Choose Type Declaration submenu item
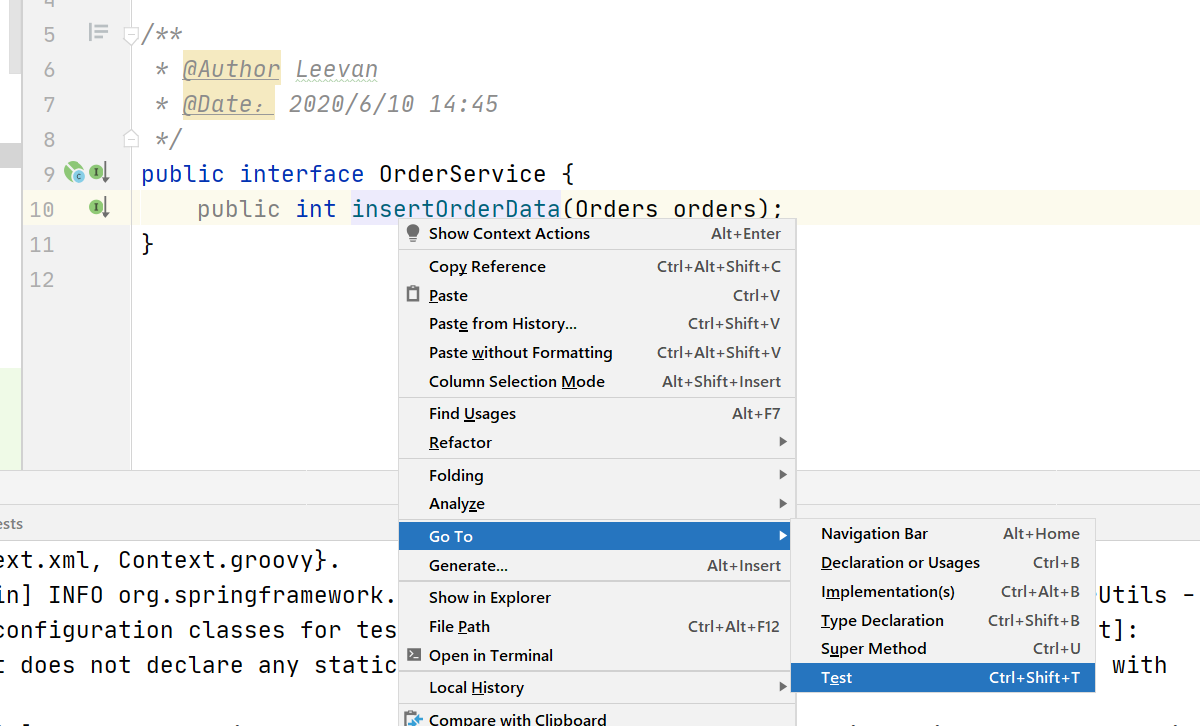Screen dimensions: 1200x726 click(x=943, y=621)
